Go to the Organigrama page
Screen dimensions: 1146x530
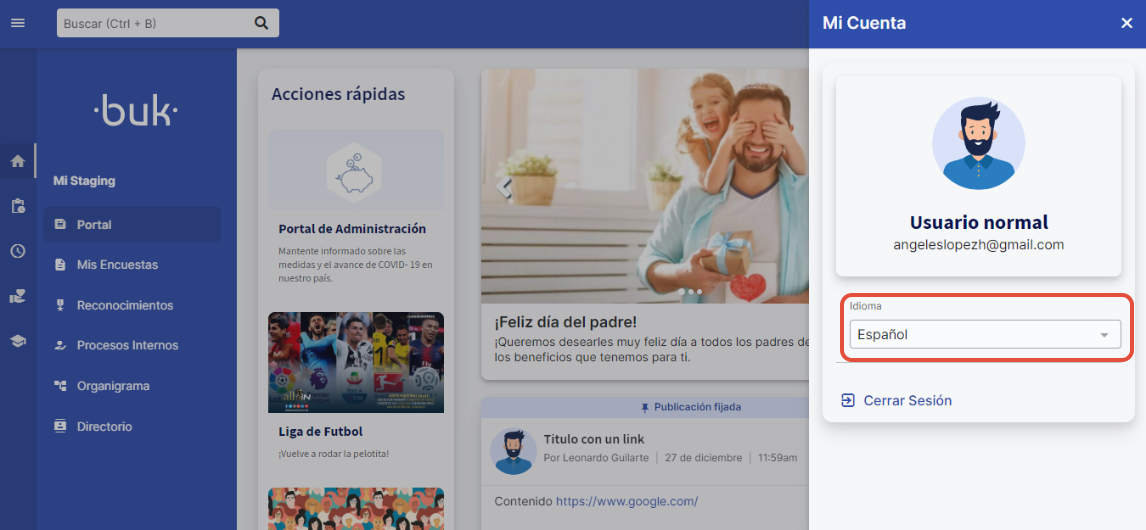point(113,386)
